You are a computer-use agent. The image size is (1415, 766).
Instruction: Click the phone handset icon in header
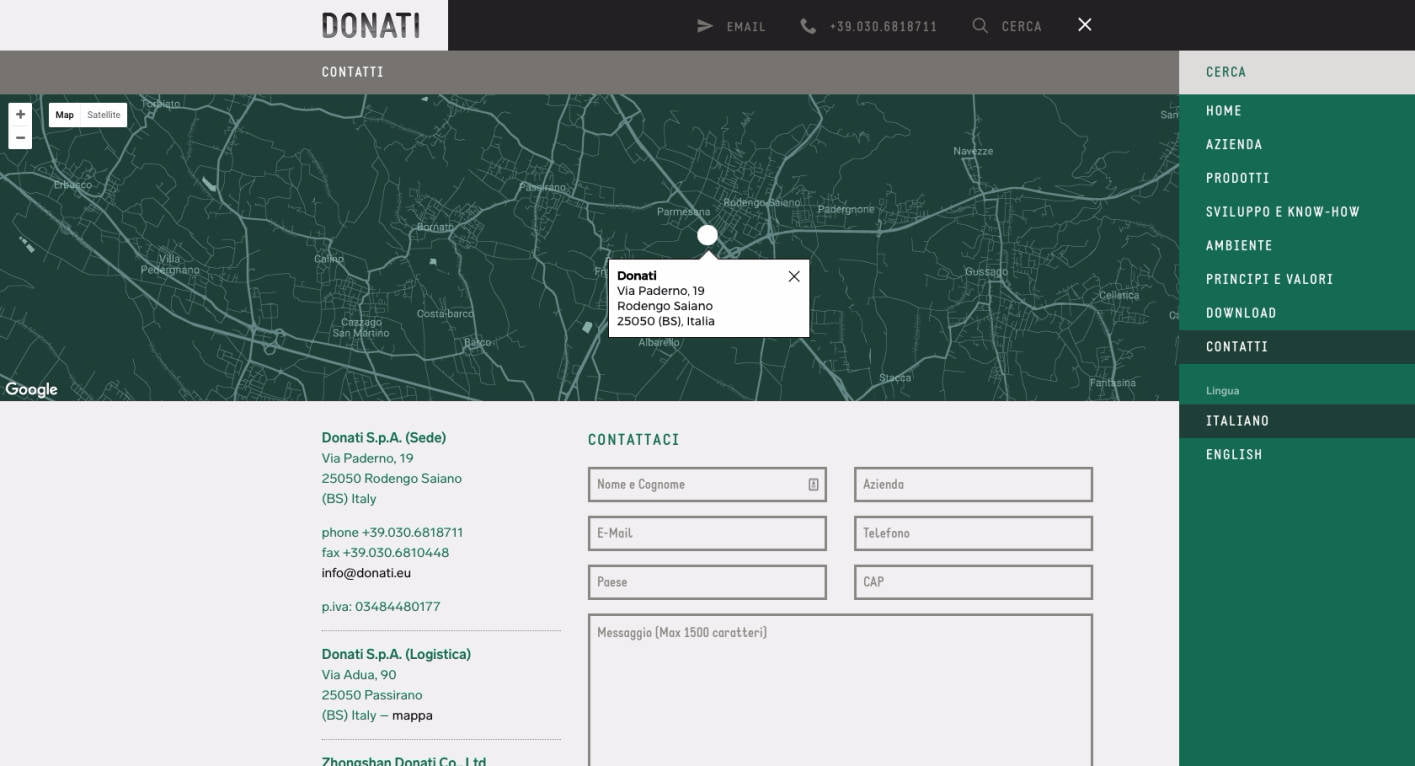808,26
